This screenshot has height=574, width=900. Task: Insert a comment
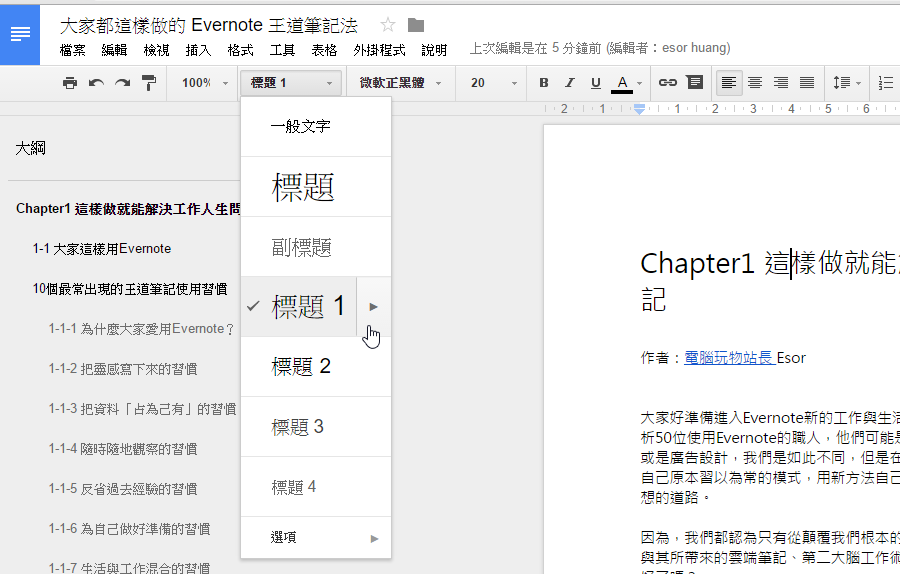(695, 83)
